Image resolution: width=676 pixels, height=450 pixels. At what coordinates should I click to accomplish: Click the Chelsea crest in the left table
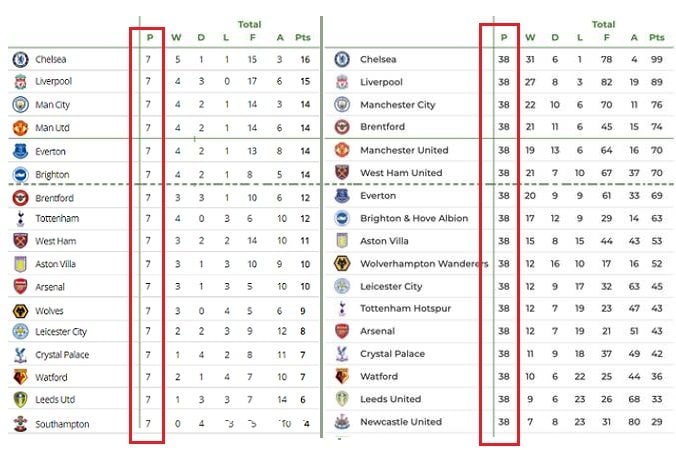pos(20,59)
